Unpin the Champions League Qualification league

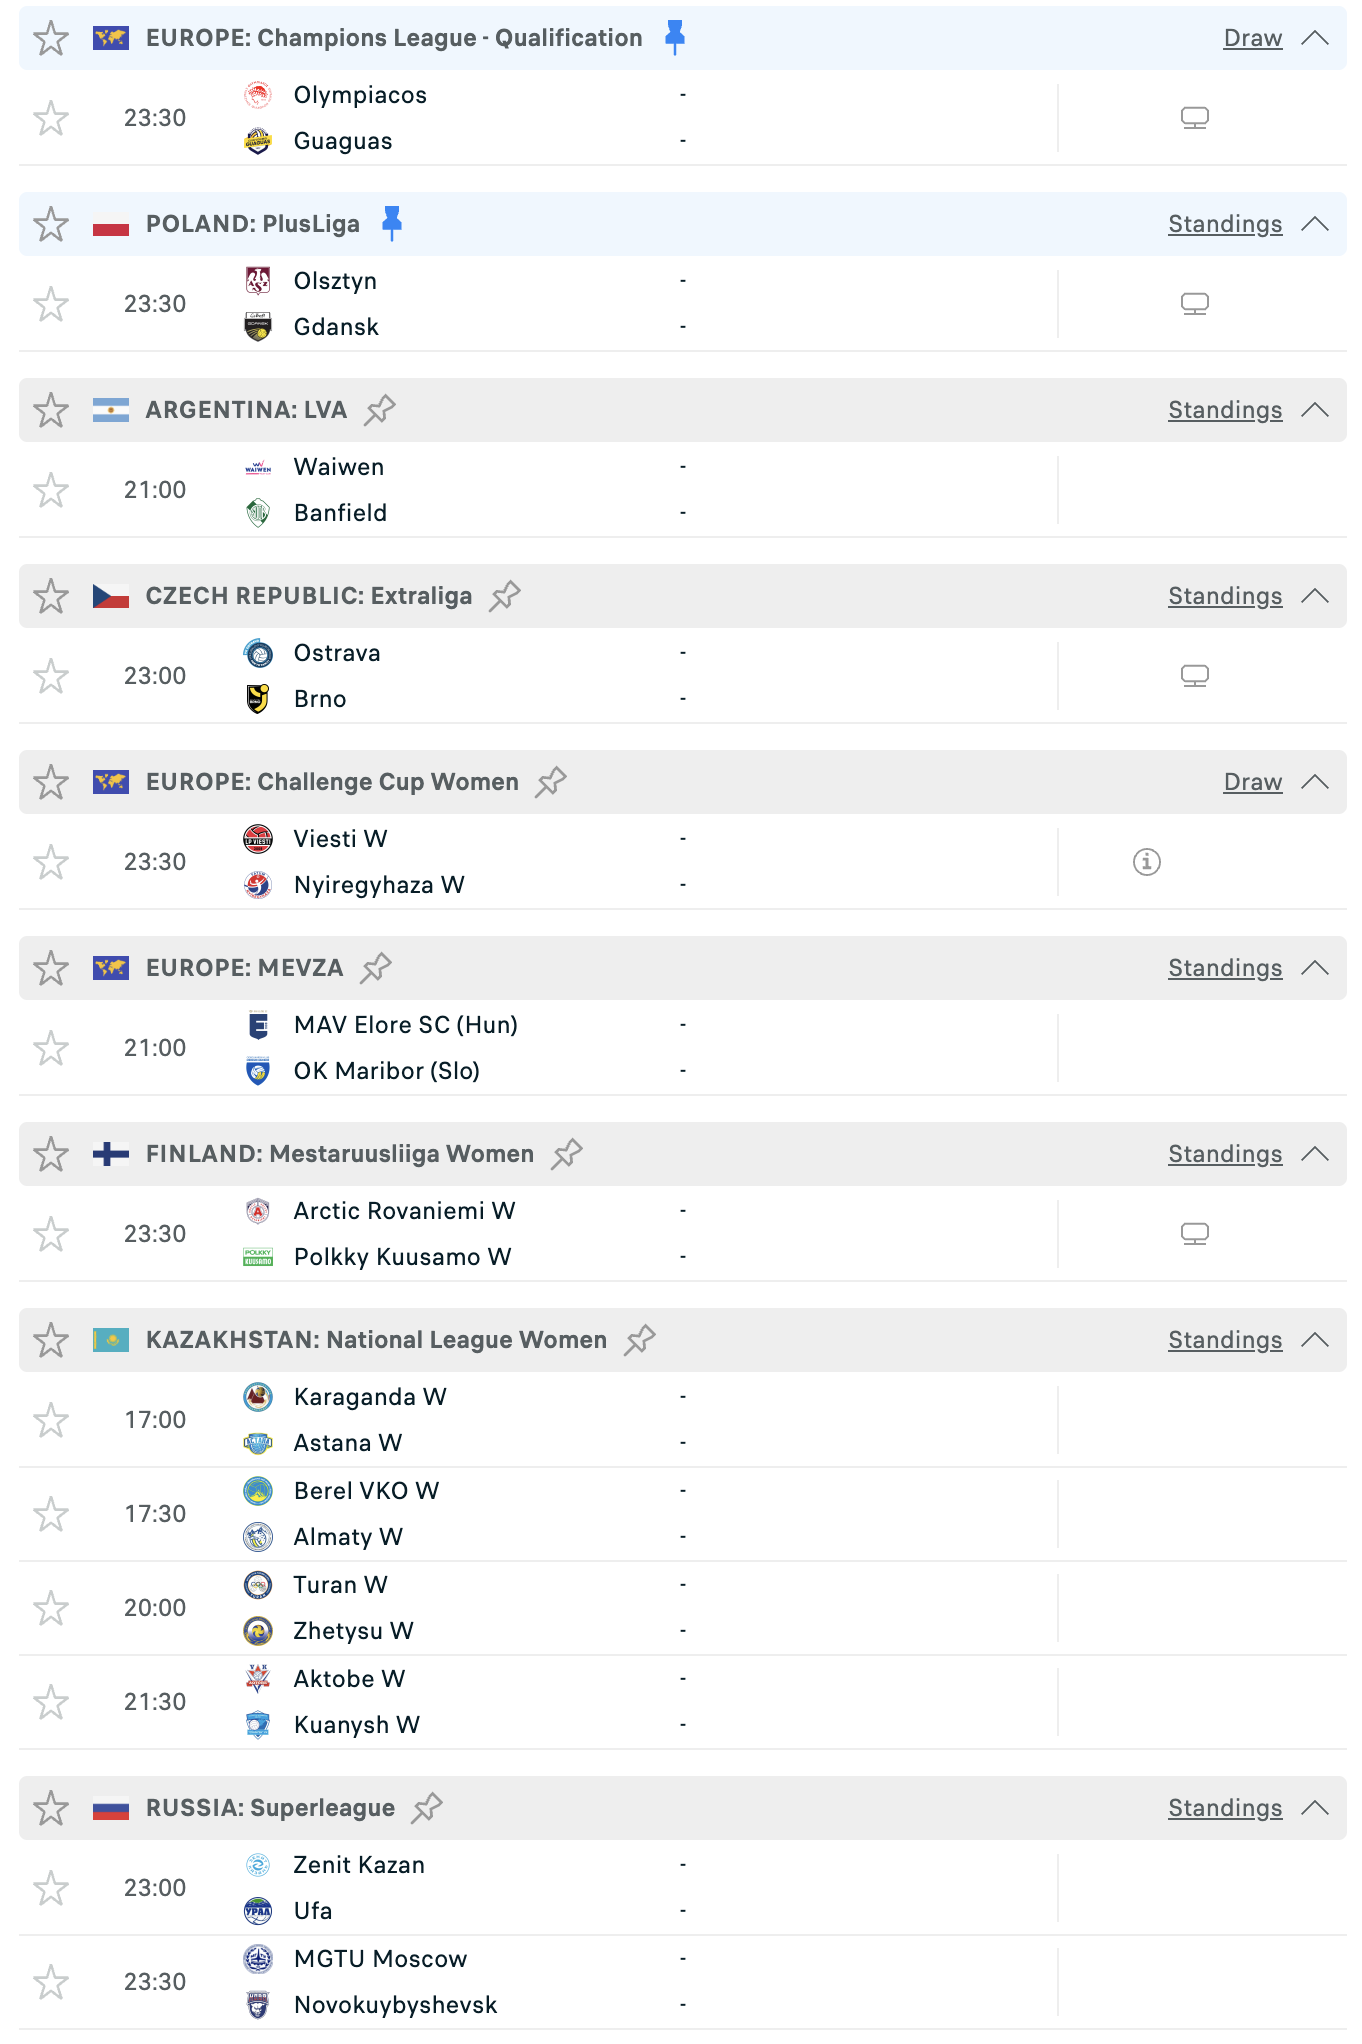pos(675,37)
